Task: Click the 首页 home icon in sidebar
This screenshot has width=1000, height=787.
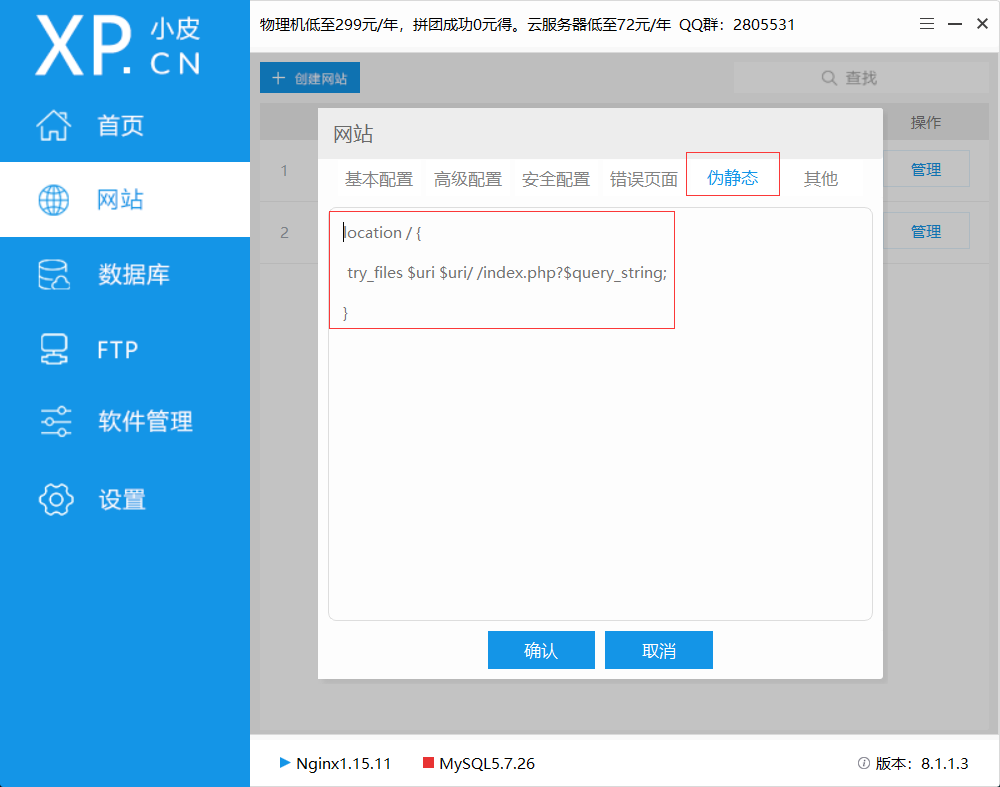Action: 54,126
